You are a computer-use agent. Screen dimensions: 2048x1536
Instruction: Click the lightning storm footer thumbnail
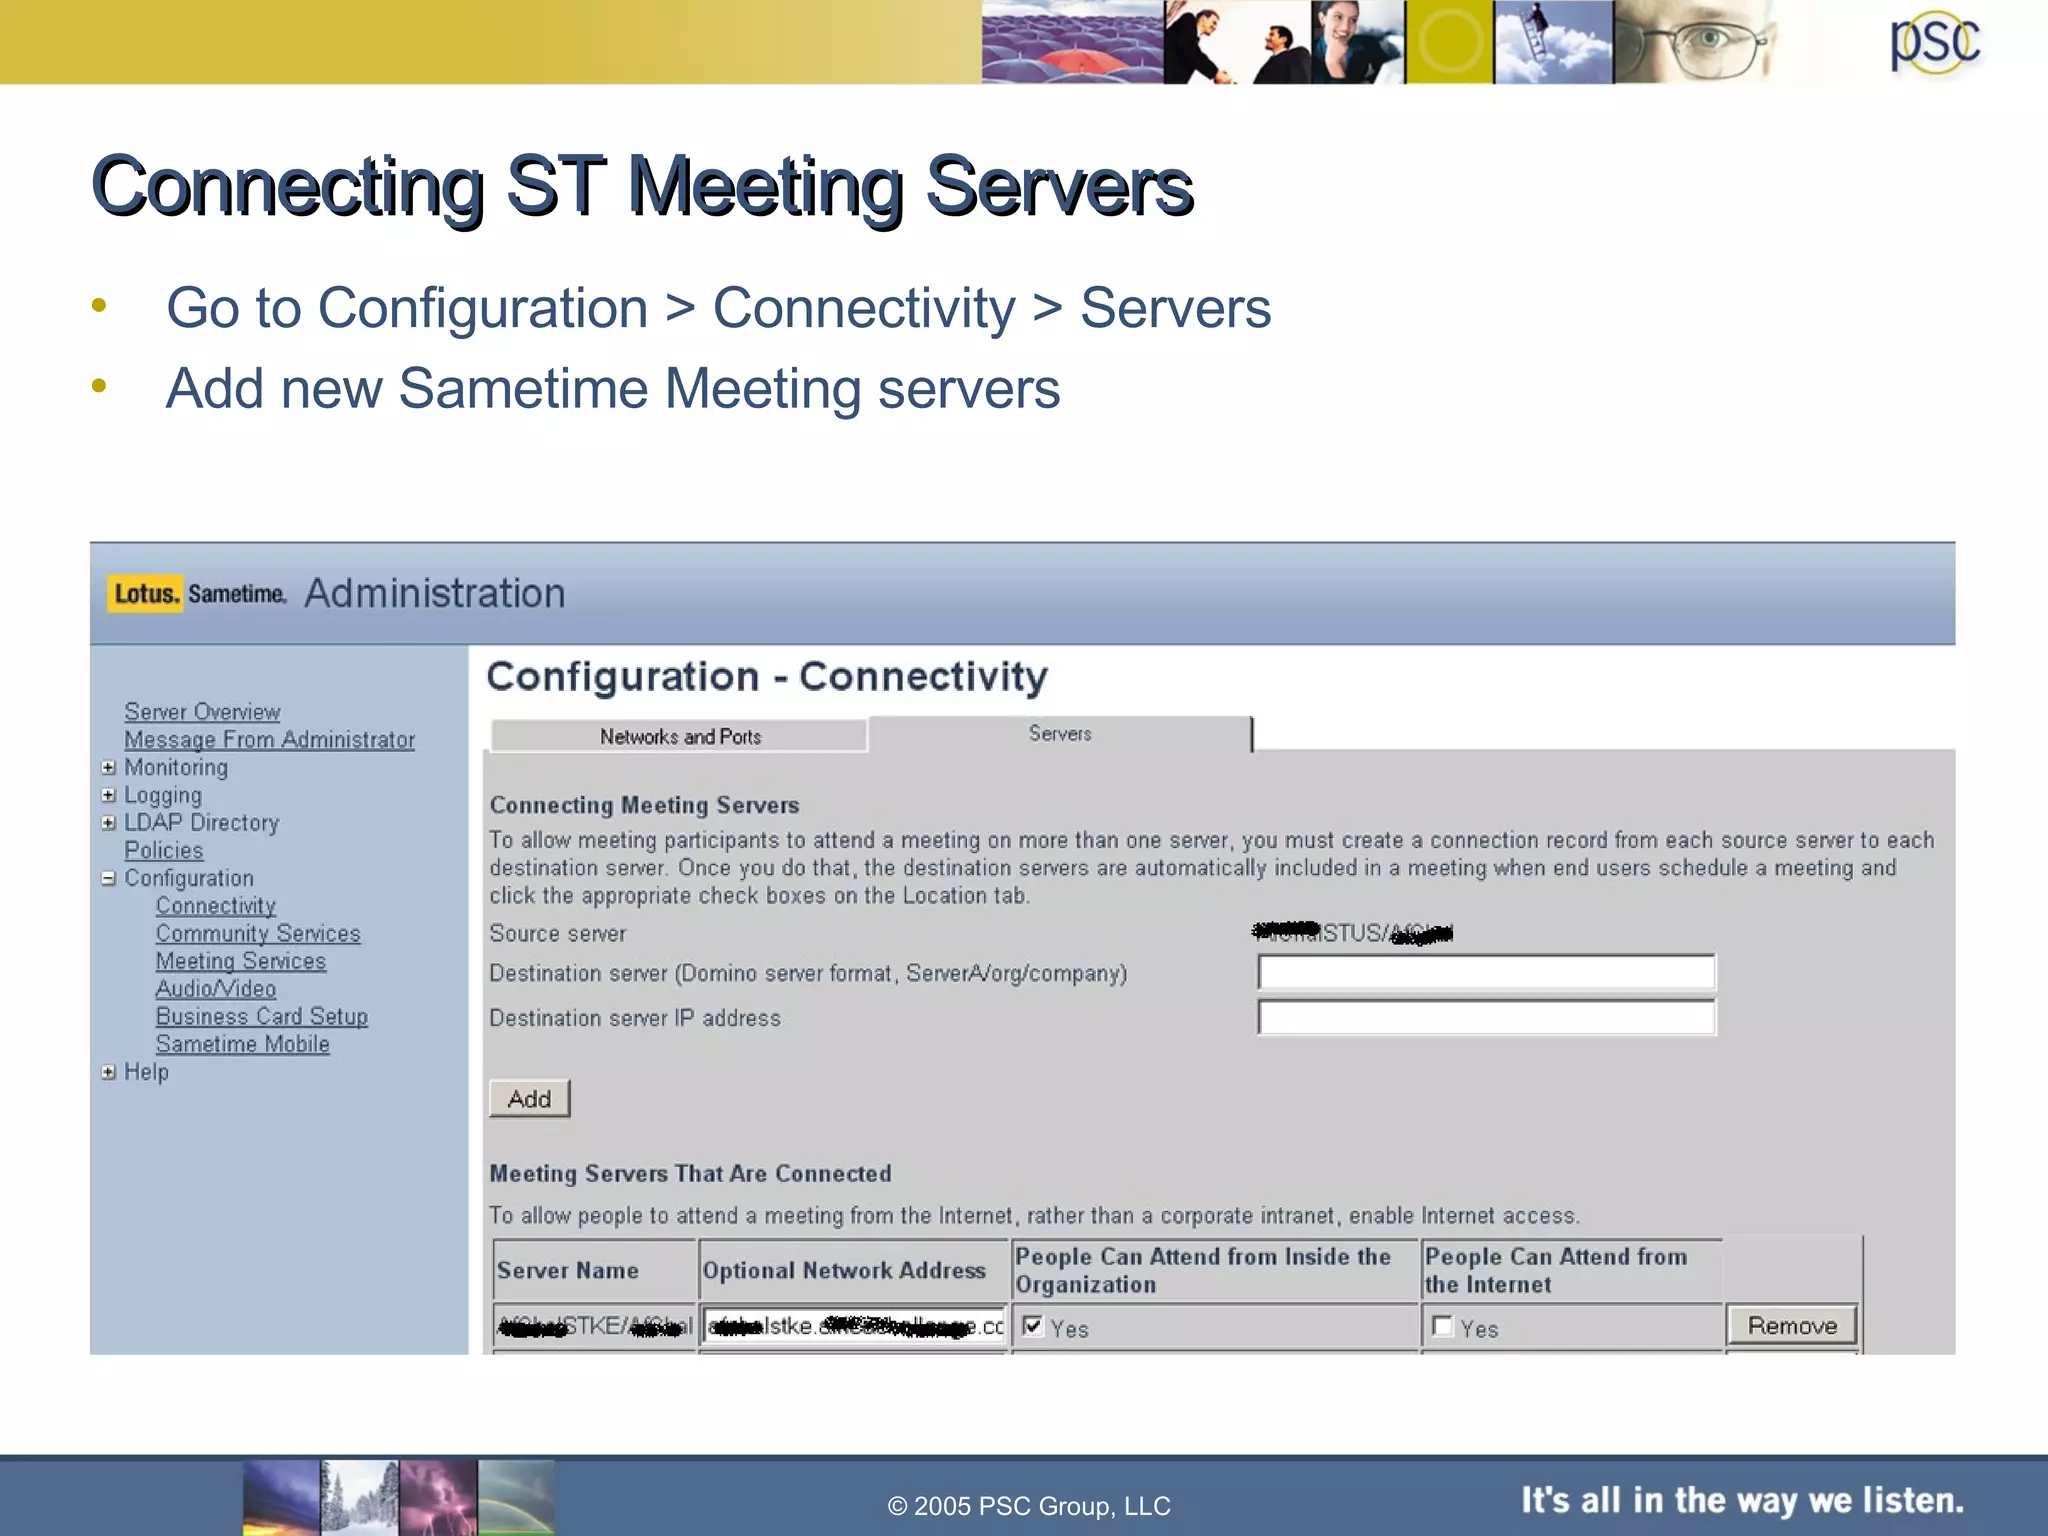click(438, 1497)
